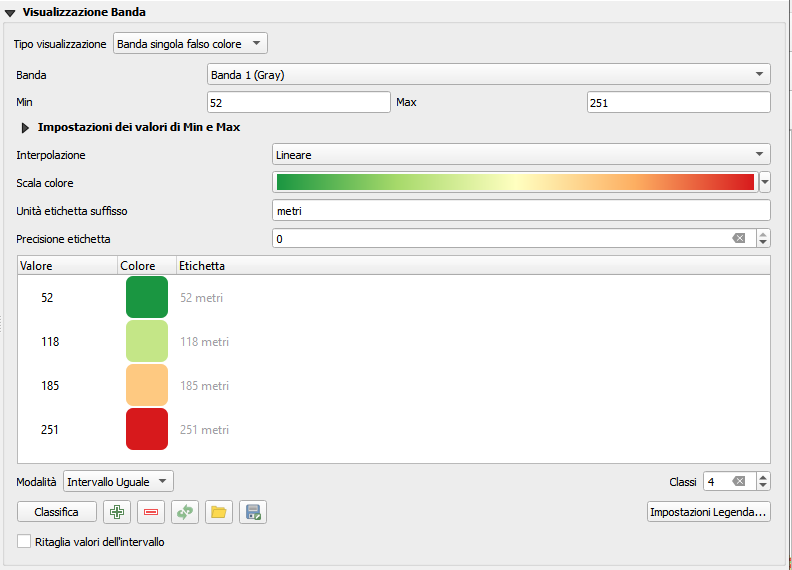The height and width of the screenshot is (570, 792).
Task: Click the Unità etichetta suffisso field
Action: pos(521,210)
